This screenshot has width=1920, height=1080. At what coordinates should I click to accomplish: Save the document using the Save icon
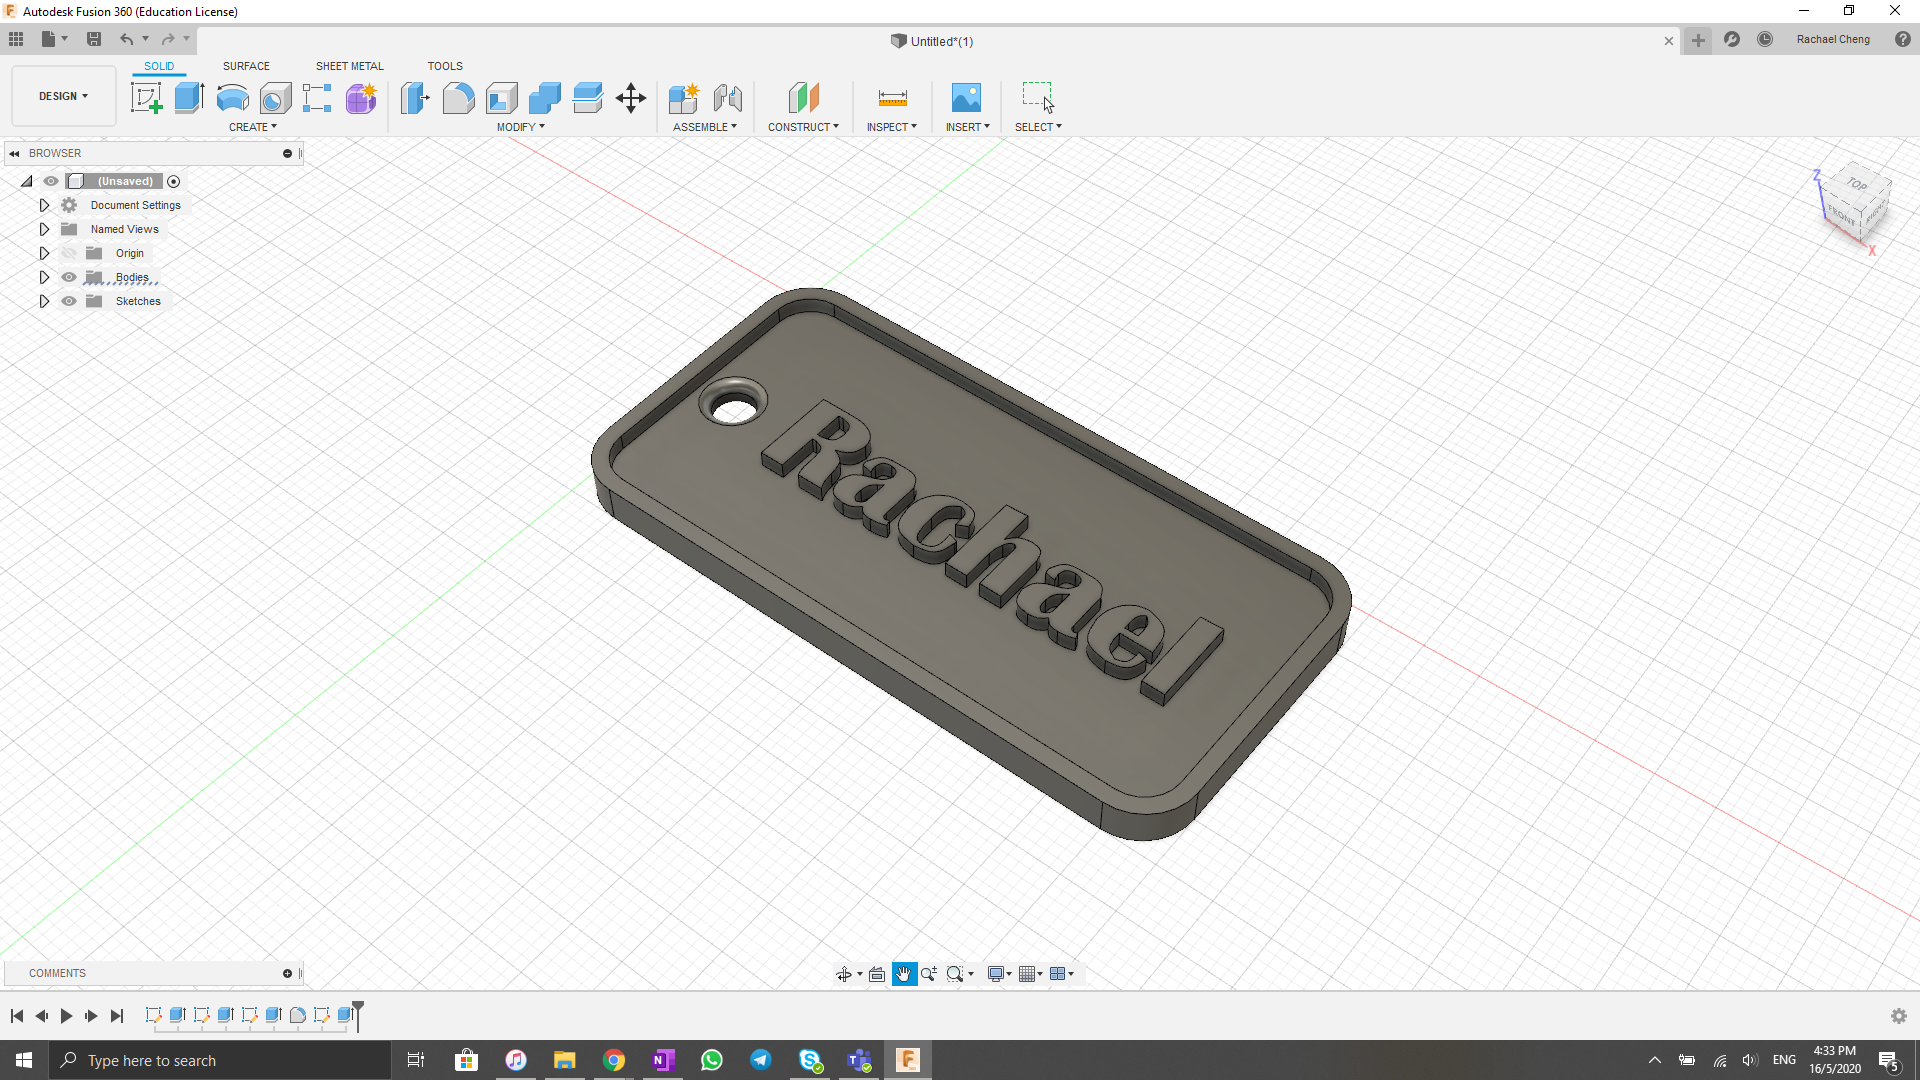(x=94, y=39)
